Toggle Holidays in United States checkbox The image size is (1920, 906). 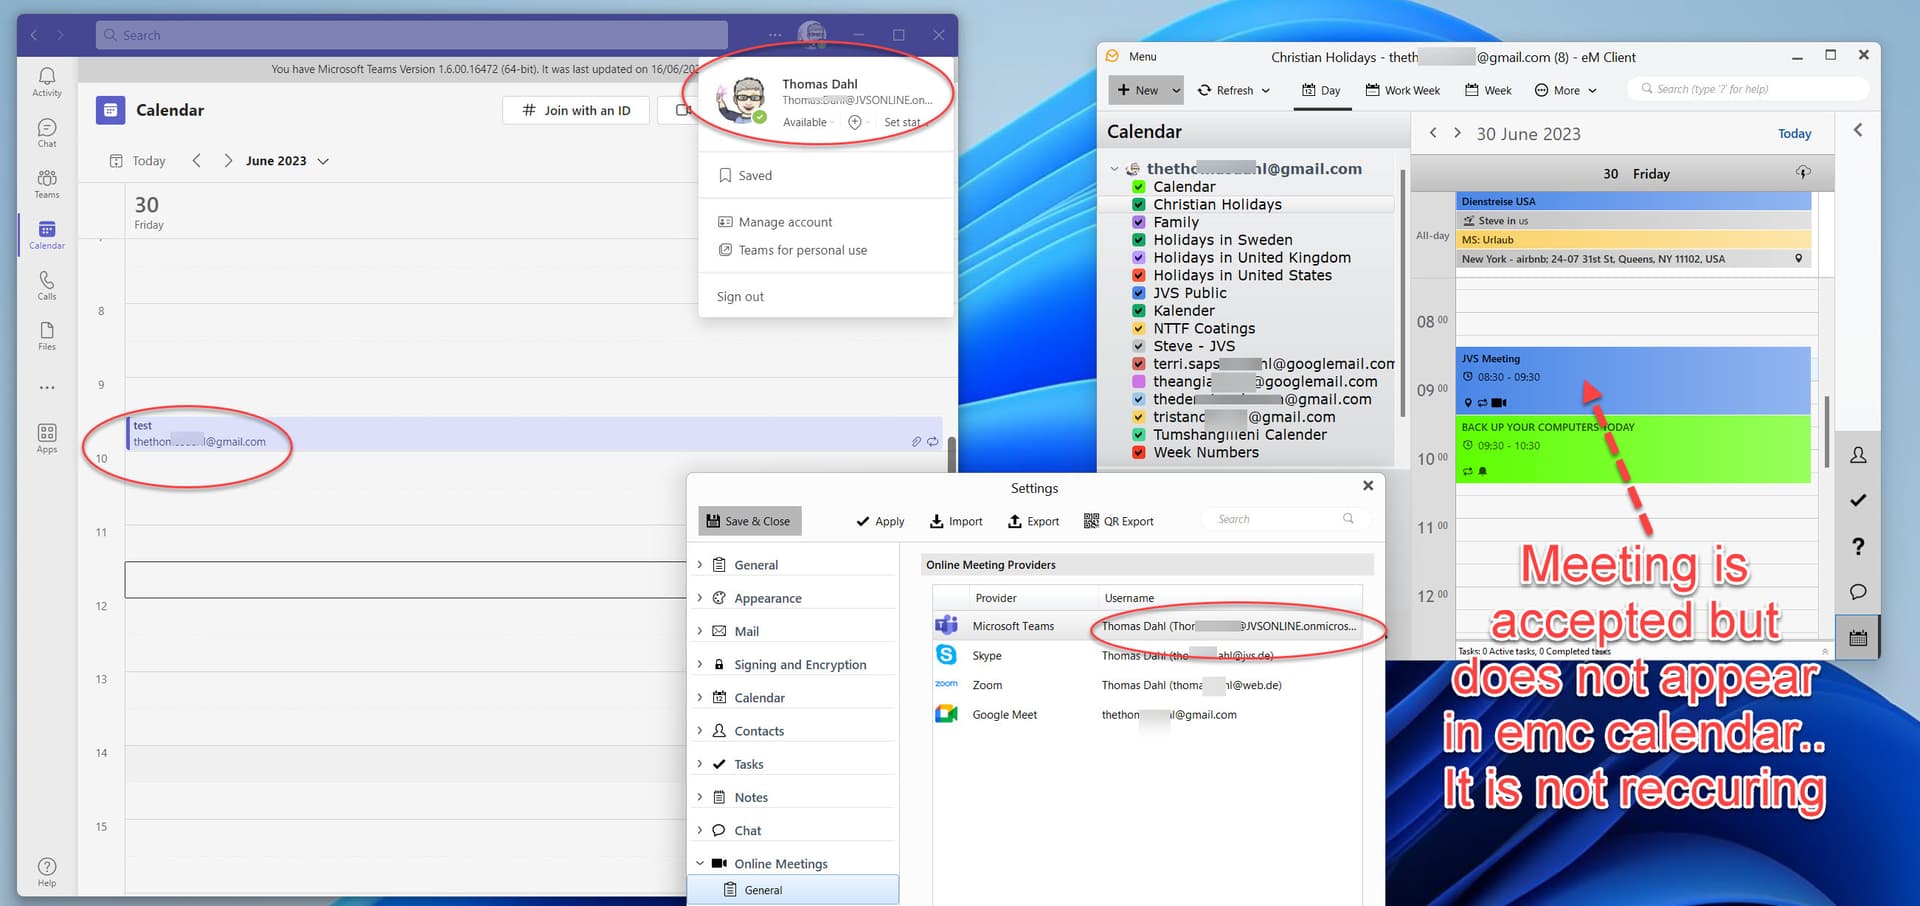(x=1138, y=275)
